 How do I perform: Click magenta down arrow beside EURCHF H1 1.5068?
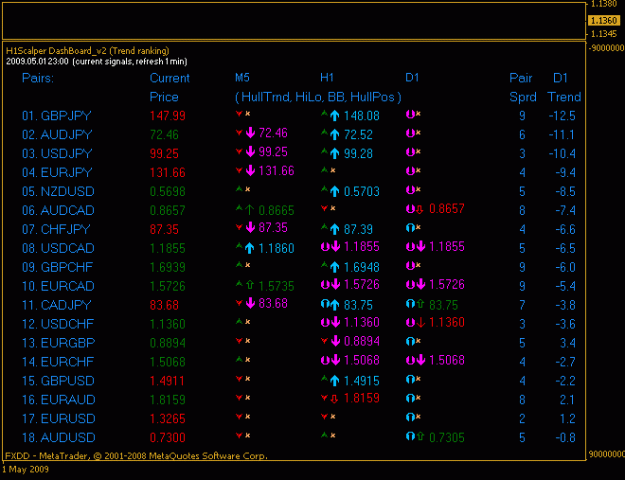pos(336,360)
